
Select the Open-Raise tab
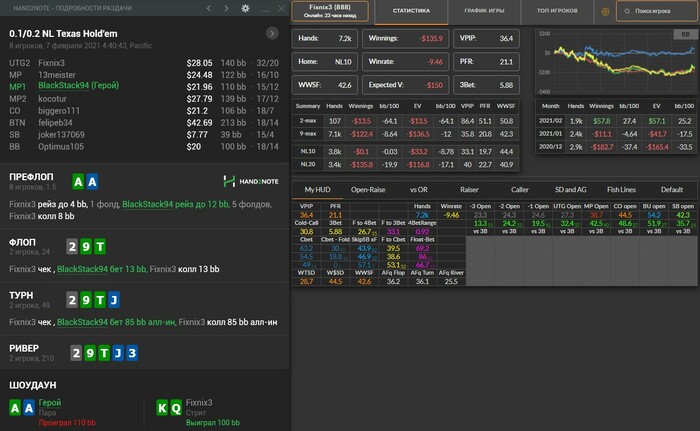pos(368,190)
